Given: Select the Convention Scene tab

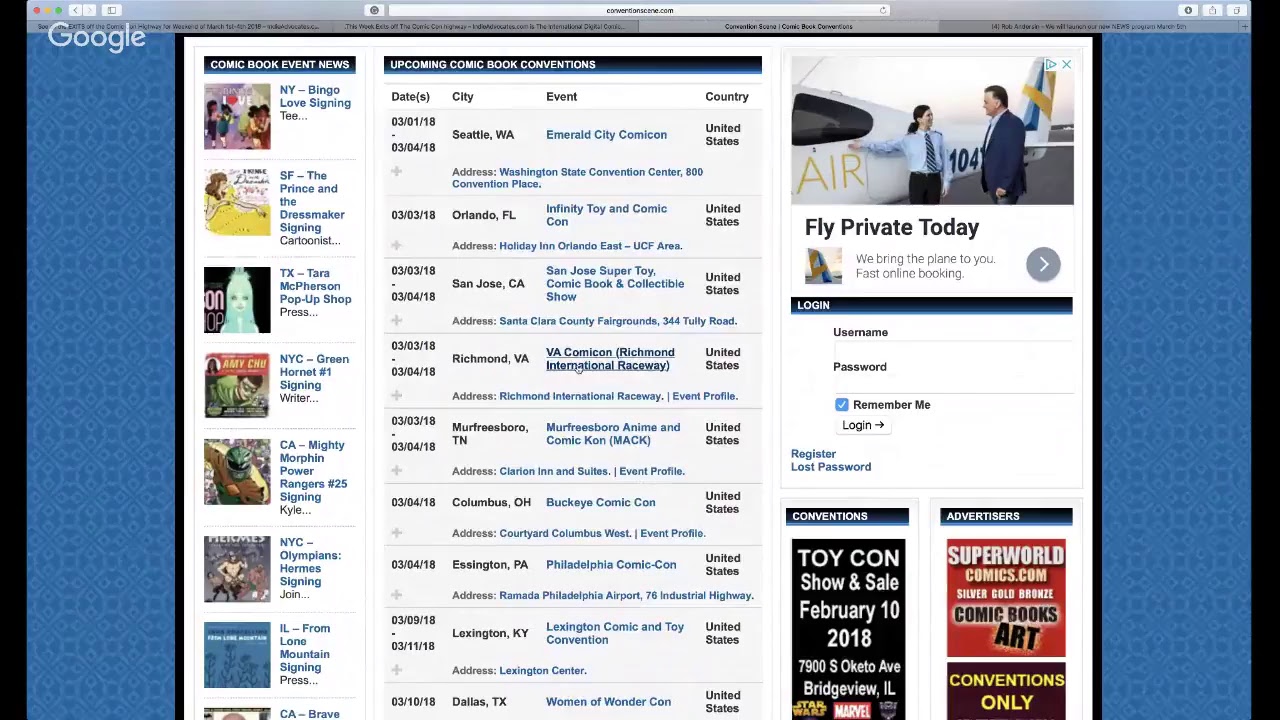Looking at the screenshot, I should (788, 26).
